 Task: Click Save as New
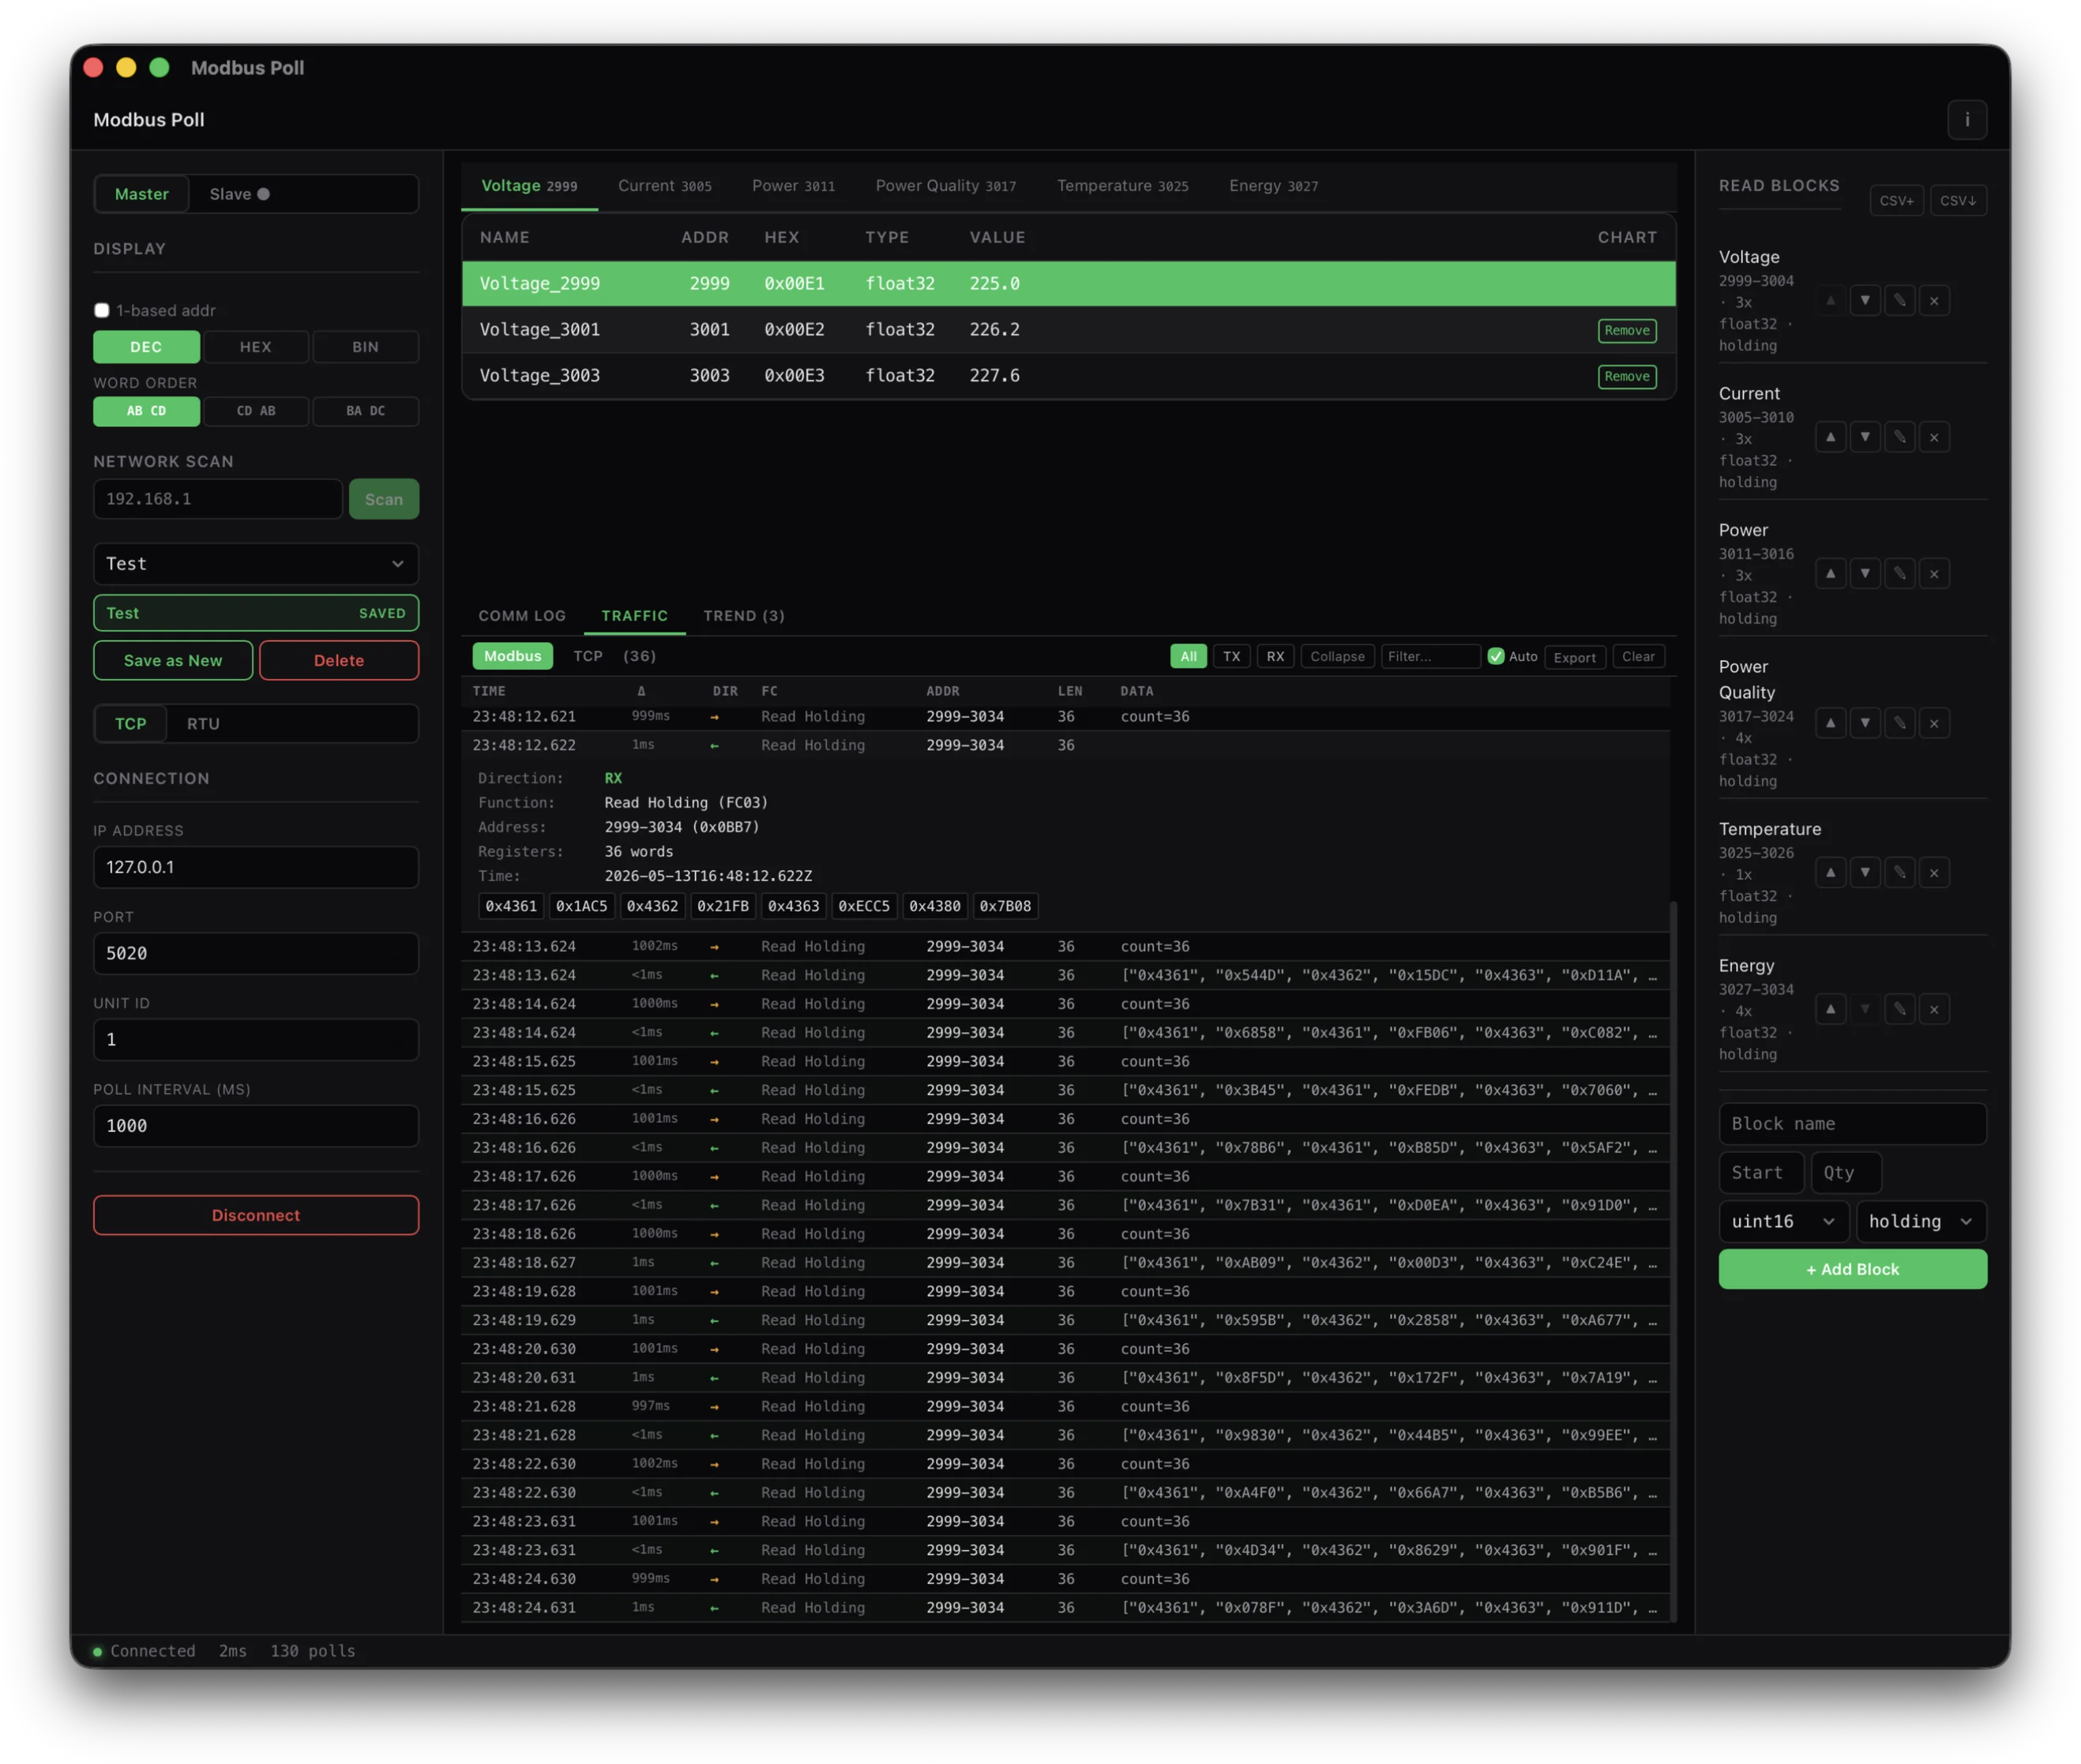[x=173, y=660]
